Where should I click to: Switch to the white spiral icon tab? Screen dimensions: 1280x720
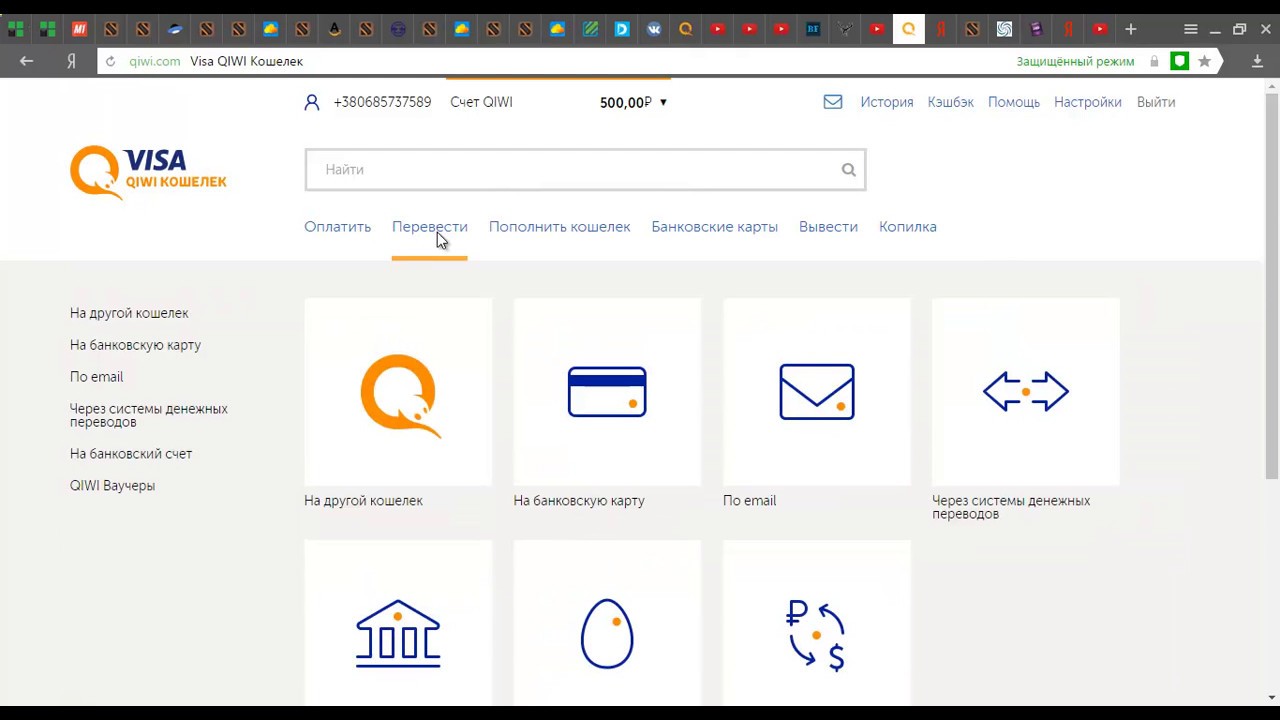(1004, 29)
